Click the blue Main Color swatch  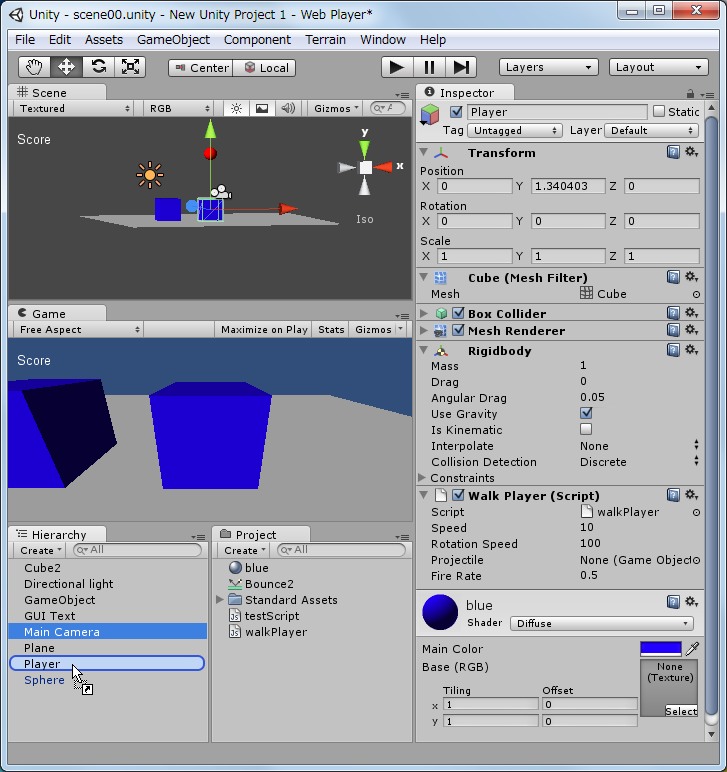click(660, 649)
